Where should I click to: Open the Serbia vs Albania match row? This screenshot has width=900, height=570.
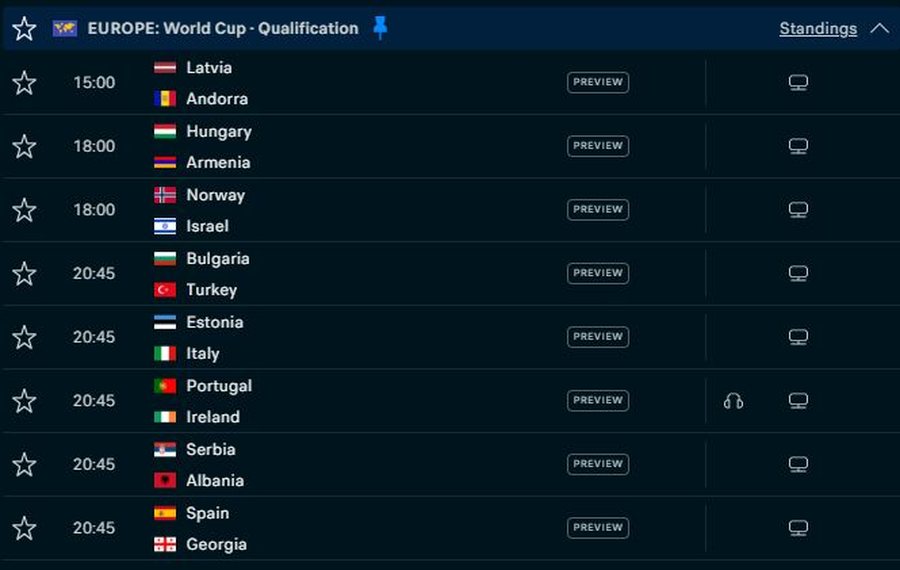tap(400, 464)
